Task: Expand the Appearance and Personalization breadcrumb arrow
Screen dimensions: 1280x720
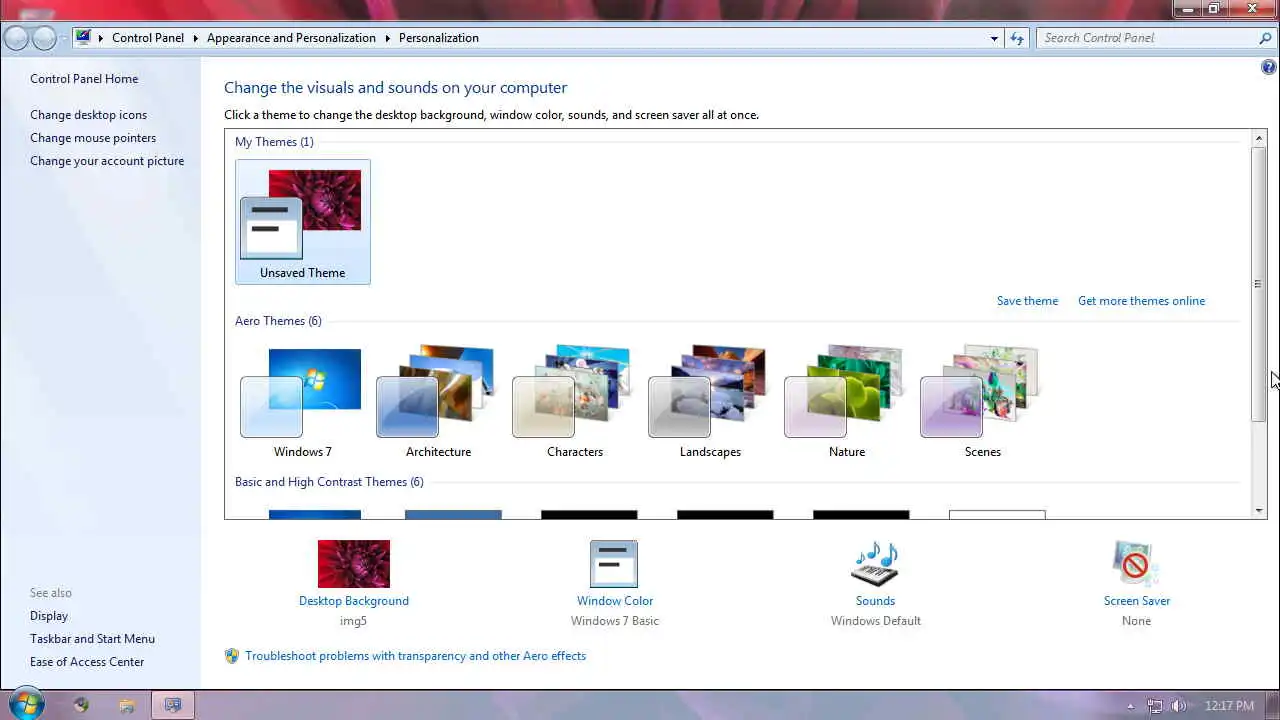Action: [x=387, y=38]
